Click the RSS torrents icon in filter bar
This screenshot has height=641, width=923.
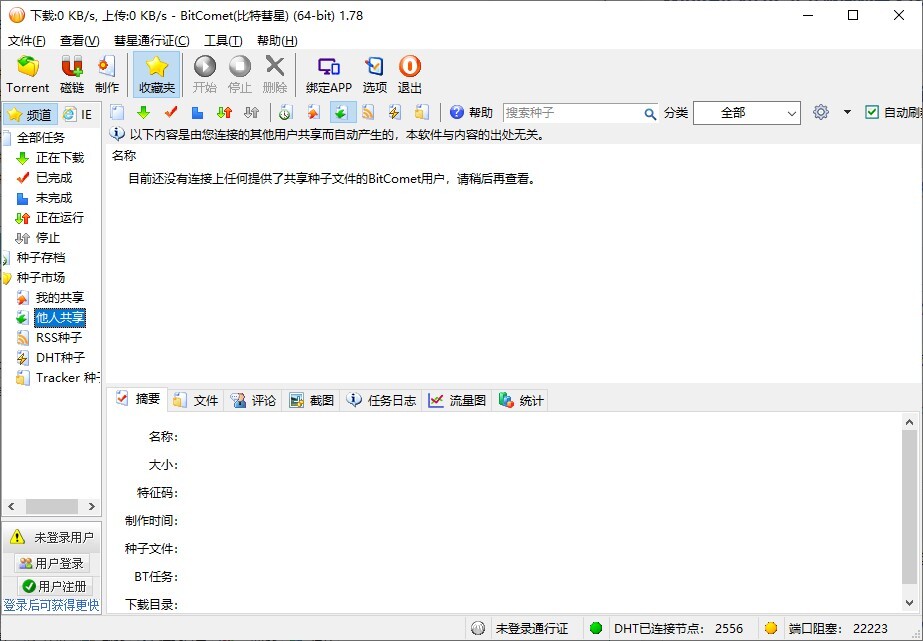pyautogui.click(x=368, y=112)
